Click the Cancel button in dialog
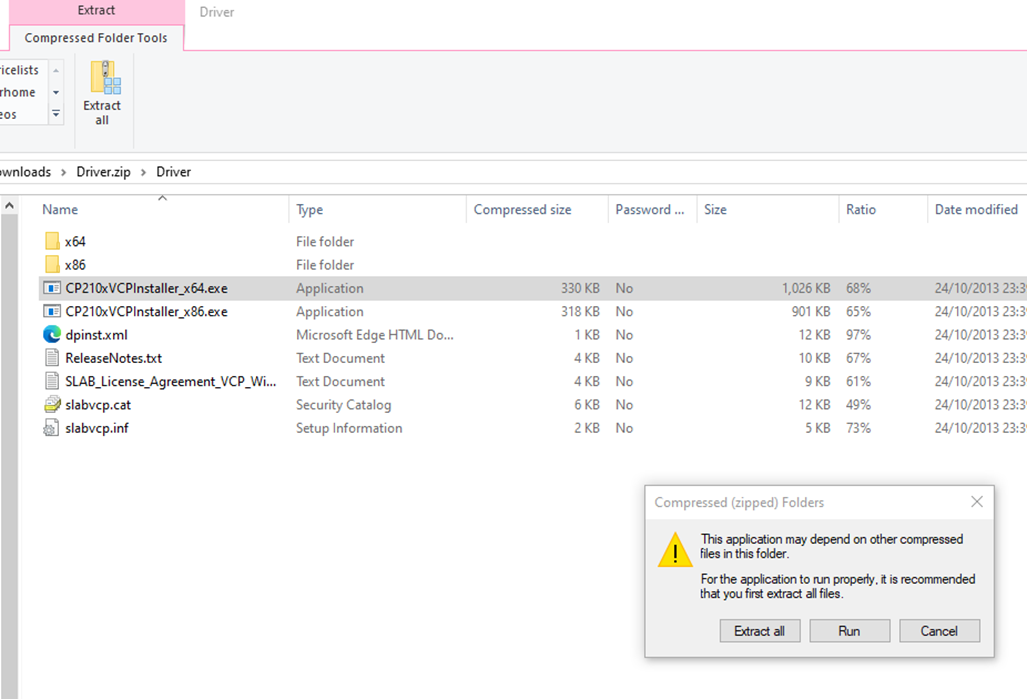Screen dimensions: 1027x699 (x=939, y=631)
